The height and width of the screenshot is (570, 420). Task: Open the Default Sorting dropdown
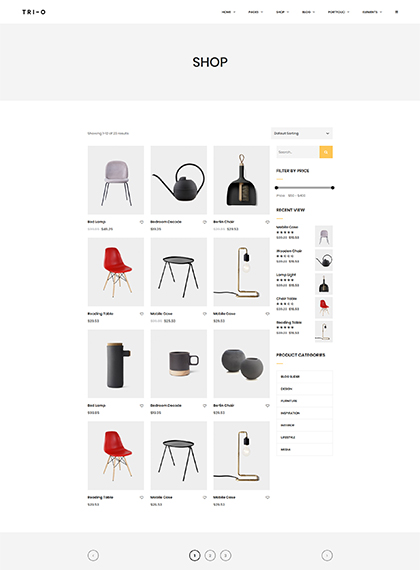click(x=301, y=133)
